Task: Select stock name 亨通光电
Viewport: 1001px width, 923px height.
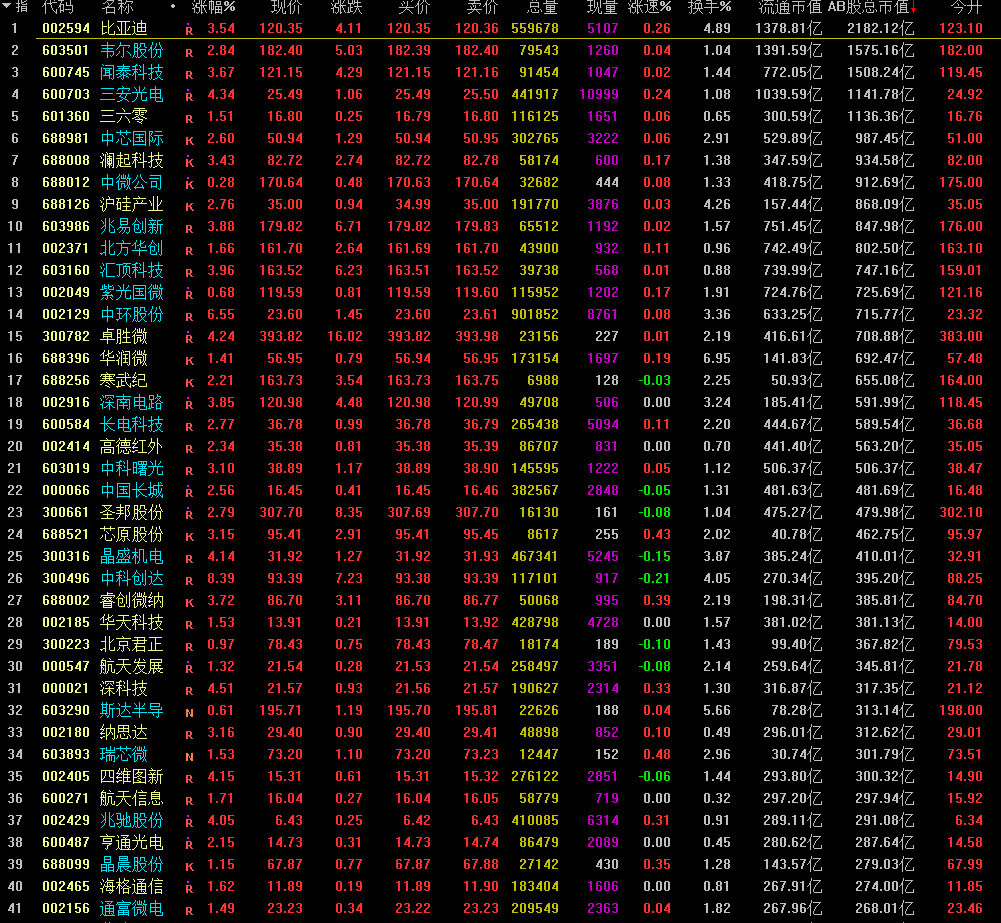Action: (x=132, y=842)
